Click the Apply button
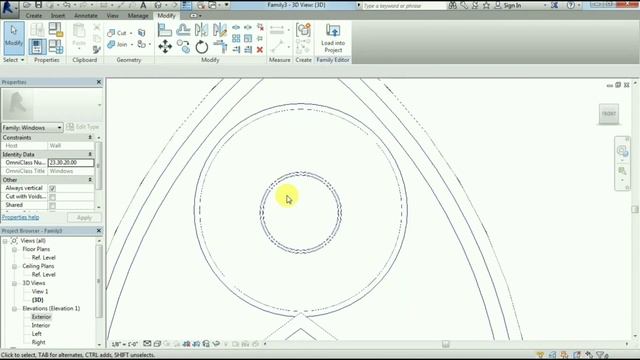Image resolution: width=640 pixels, height=360 pixels. 84,218
